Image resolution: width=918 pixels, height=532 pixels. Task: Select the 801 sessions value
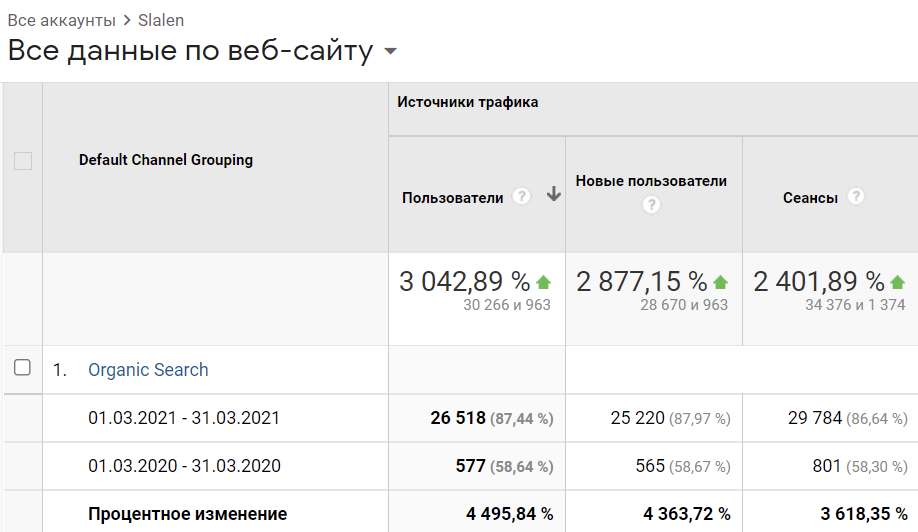[827, 466]
